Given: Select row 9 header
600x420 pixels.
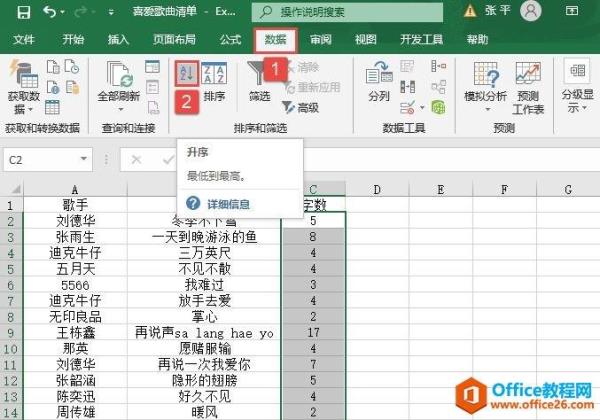Looking at the screenshot, I should tap(11, 333).
